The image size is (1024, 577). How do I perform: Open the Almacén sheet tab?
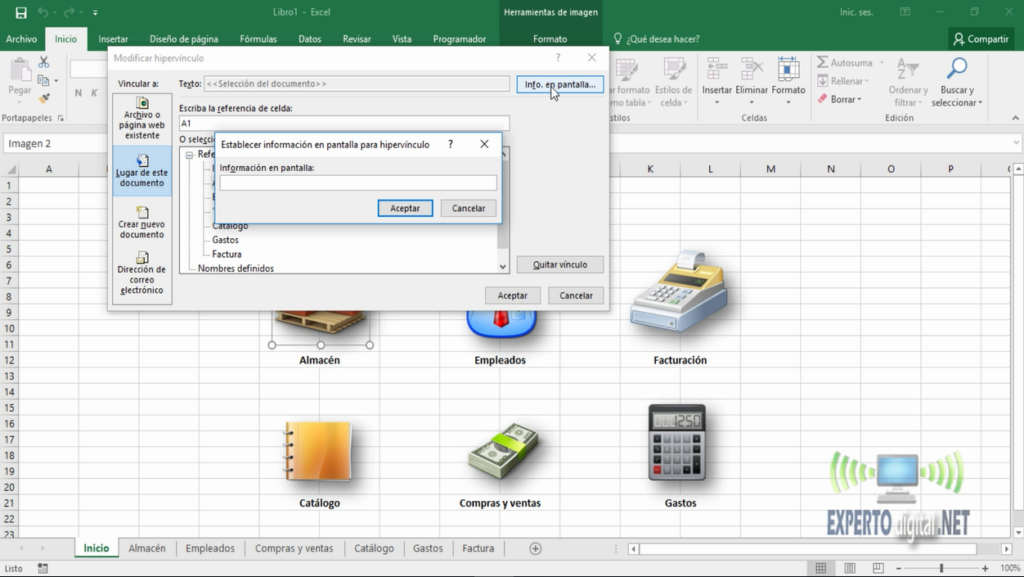coord(147,548)
